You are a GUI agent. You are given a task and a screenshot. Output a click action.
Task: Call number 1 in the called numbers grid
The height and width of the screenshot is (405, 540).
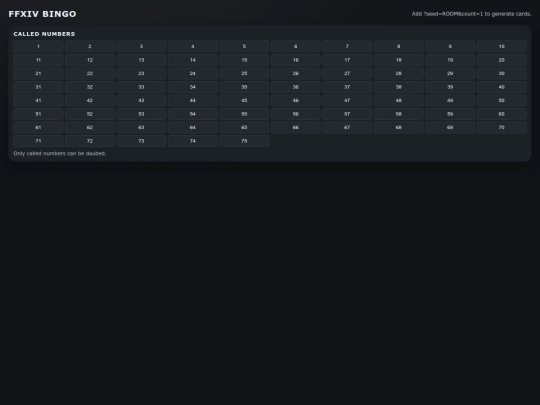pyautogui.click(x=38, y=46)
